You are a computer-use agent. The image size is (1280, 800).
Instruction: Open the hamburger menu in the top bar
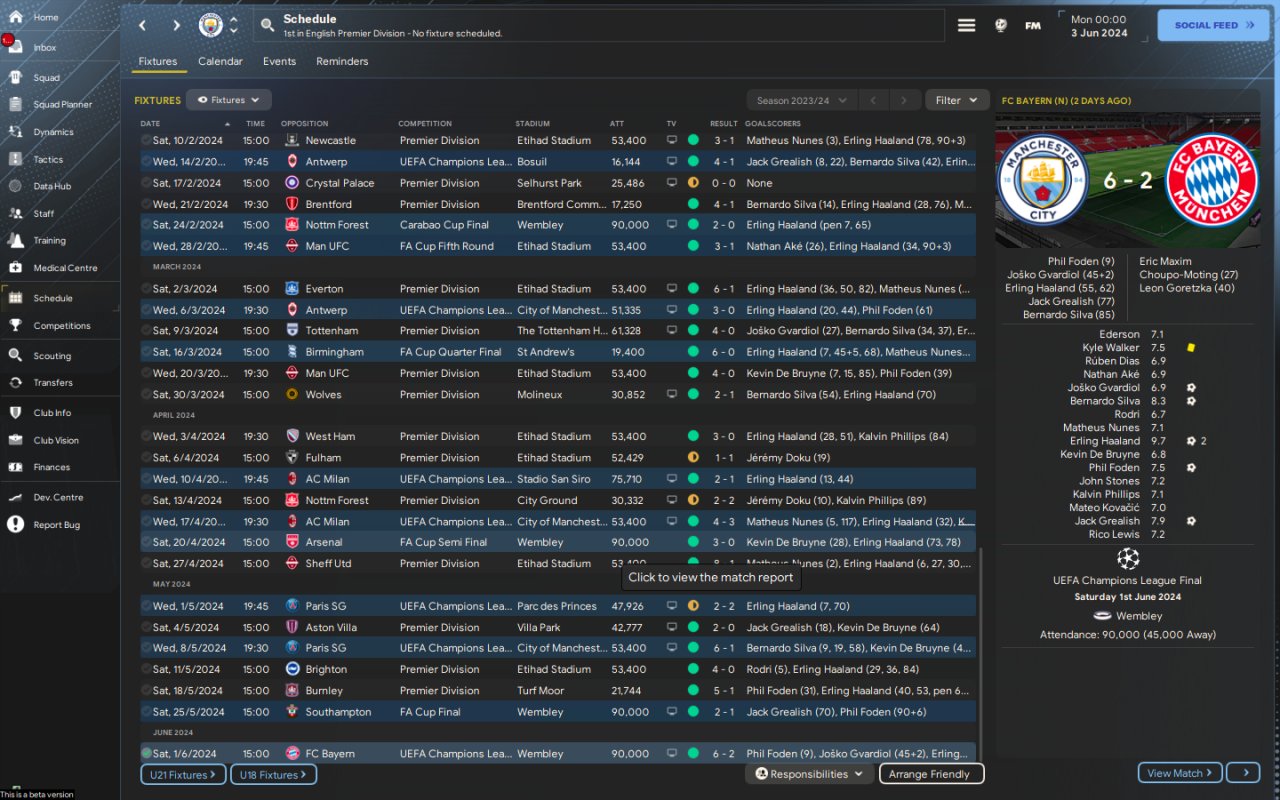point(966,25)
